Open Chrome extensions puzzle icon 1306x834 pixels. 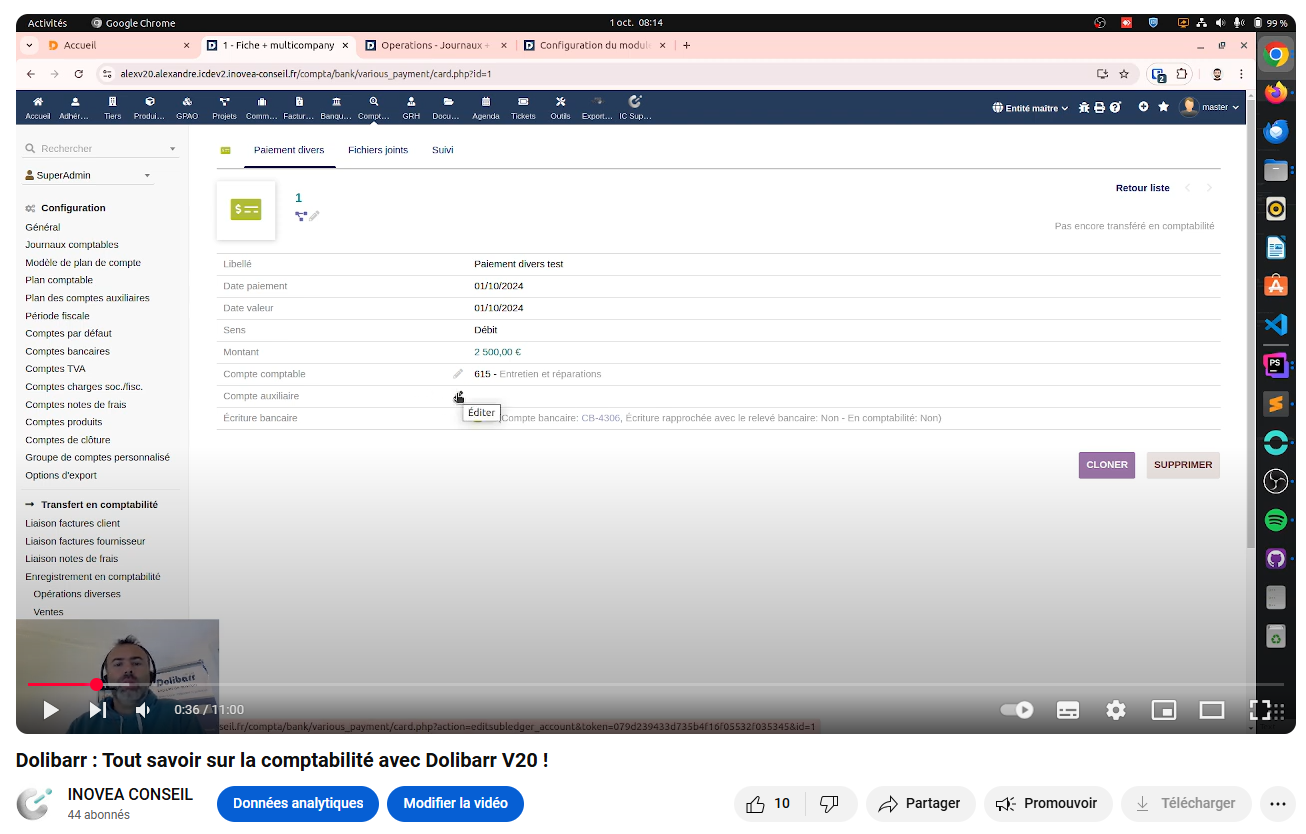1183,74
